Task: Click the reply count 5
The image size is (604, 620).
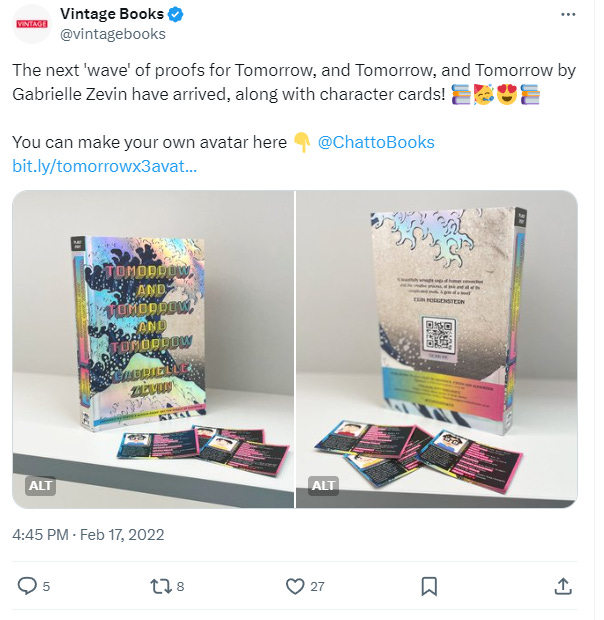Action: tap(46, 586)
